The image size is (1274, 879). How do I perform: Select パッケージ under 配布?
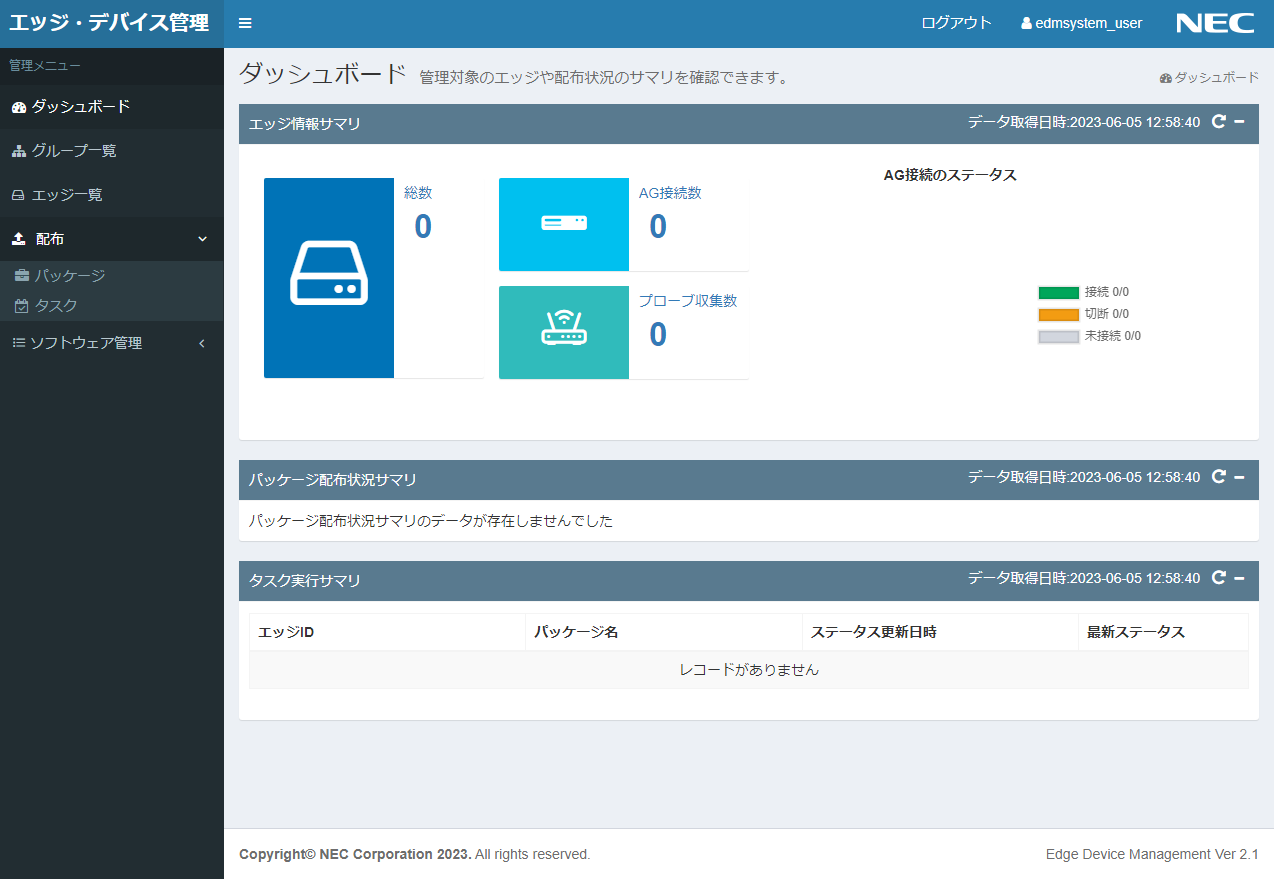pyautogui.click(x=69, y=275)
